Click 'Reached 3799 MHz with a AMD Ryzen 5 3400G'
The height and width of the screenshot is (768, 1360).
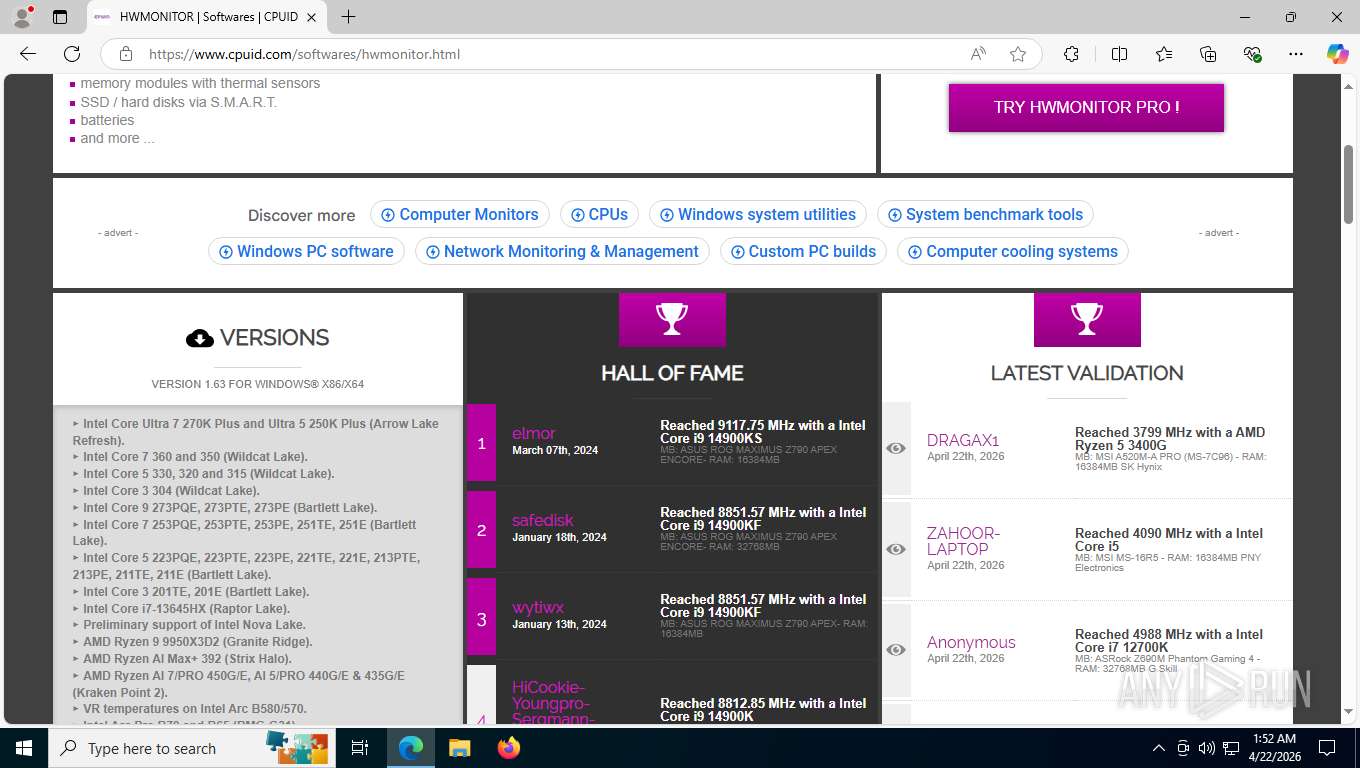(1170, 439)
